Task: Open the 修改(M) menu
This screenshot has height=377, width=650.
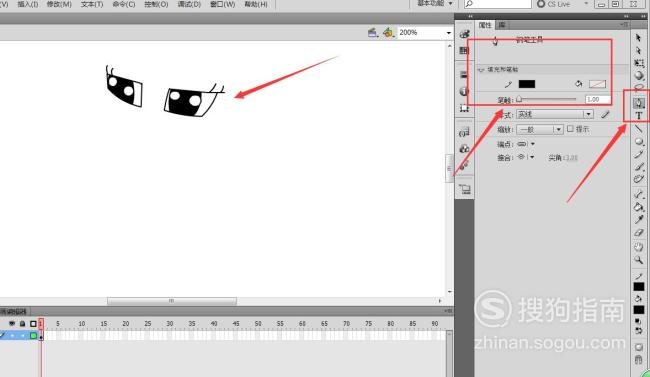Action: [59, 4]
